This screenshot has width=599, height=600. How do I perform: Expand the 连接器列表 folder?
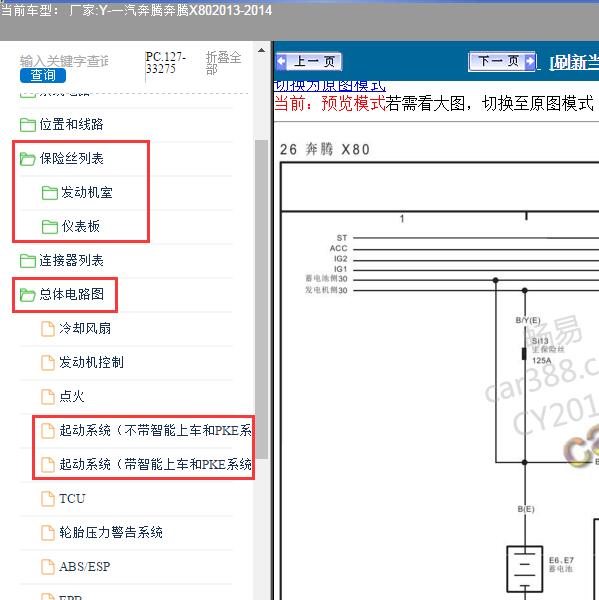[x=71, y=261]
